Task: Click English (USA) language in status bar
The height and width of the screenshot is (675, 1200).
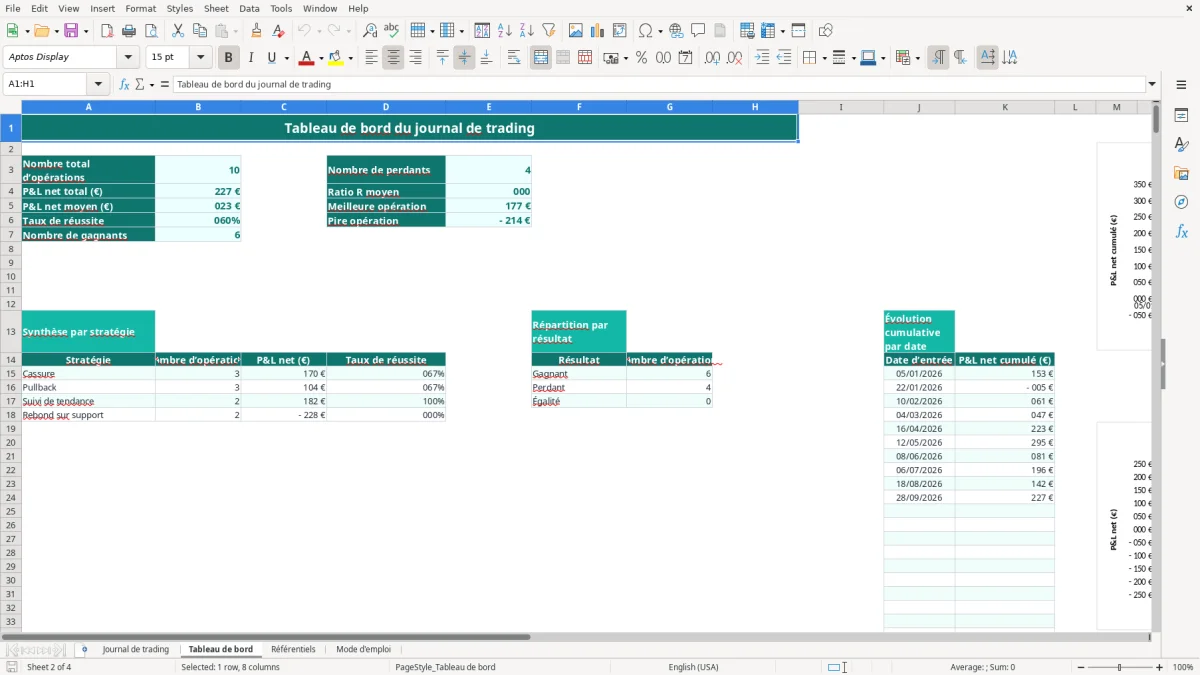Action: pos(693,667)
